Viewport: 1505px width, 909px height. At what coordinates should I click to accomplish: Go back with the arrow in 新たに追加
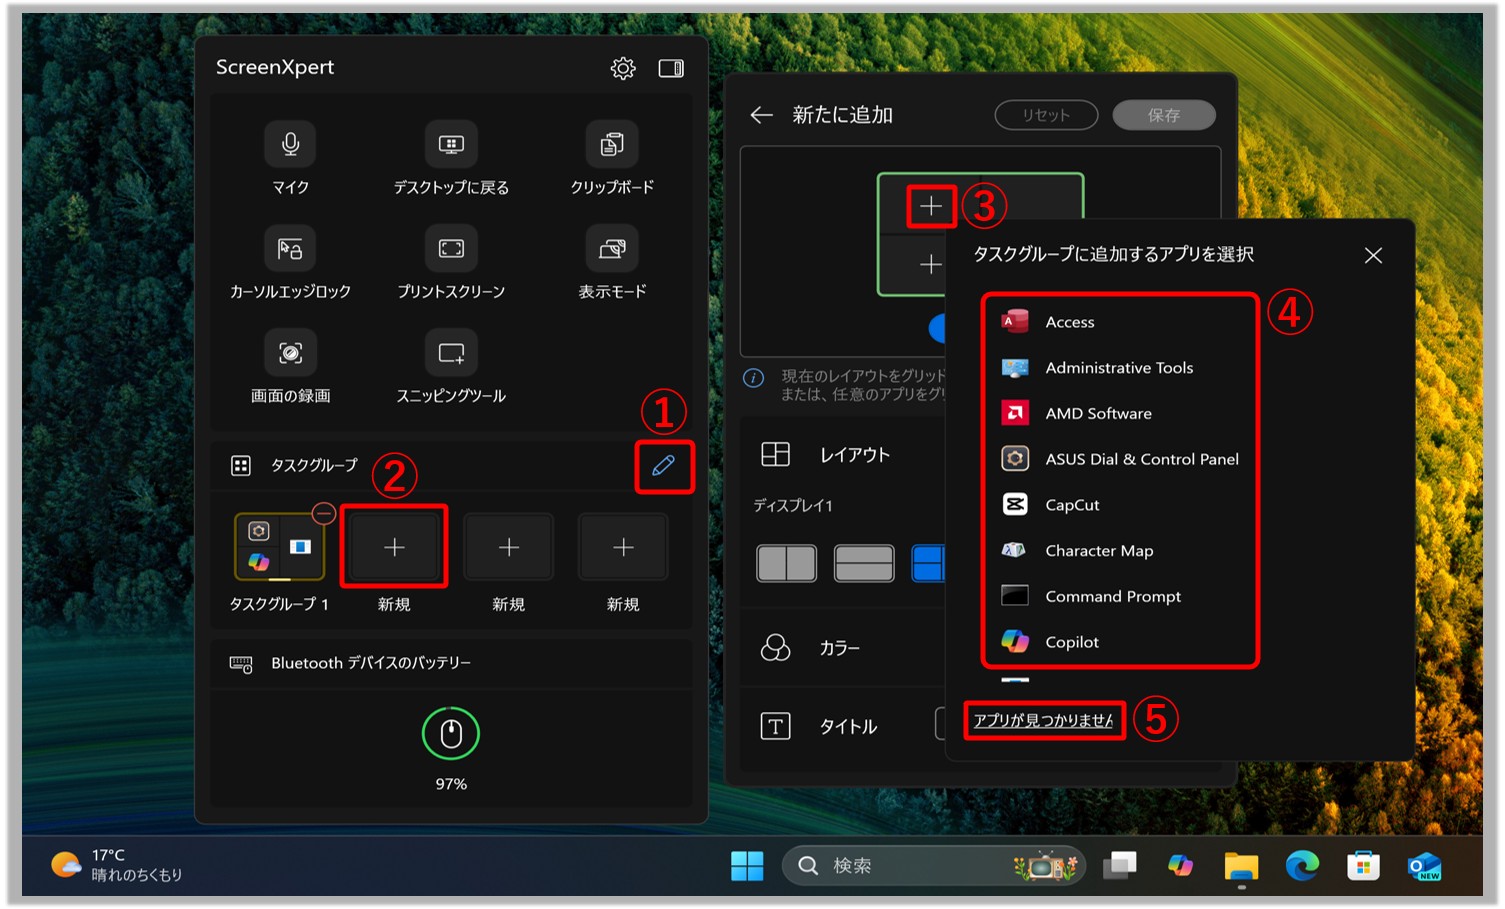[x=762, y=115]
